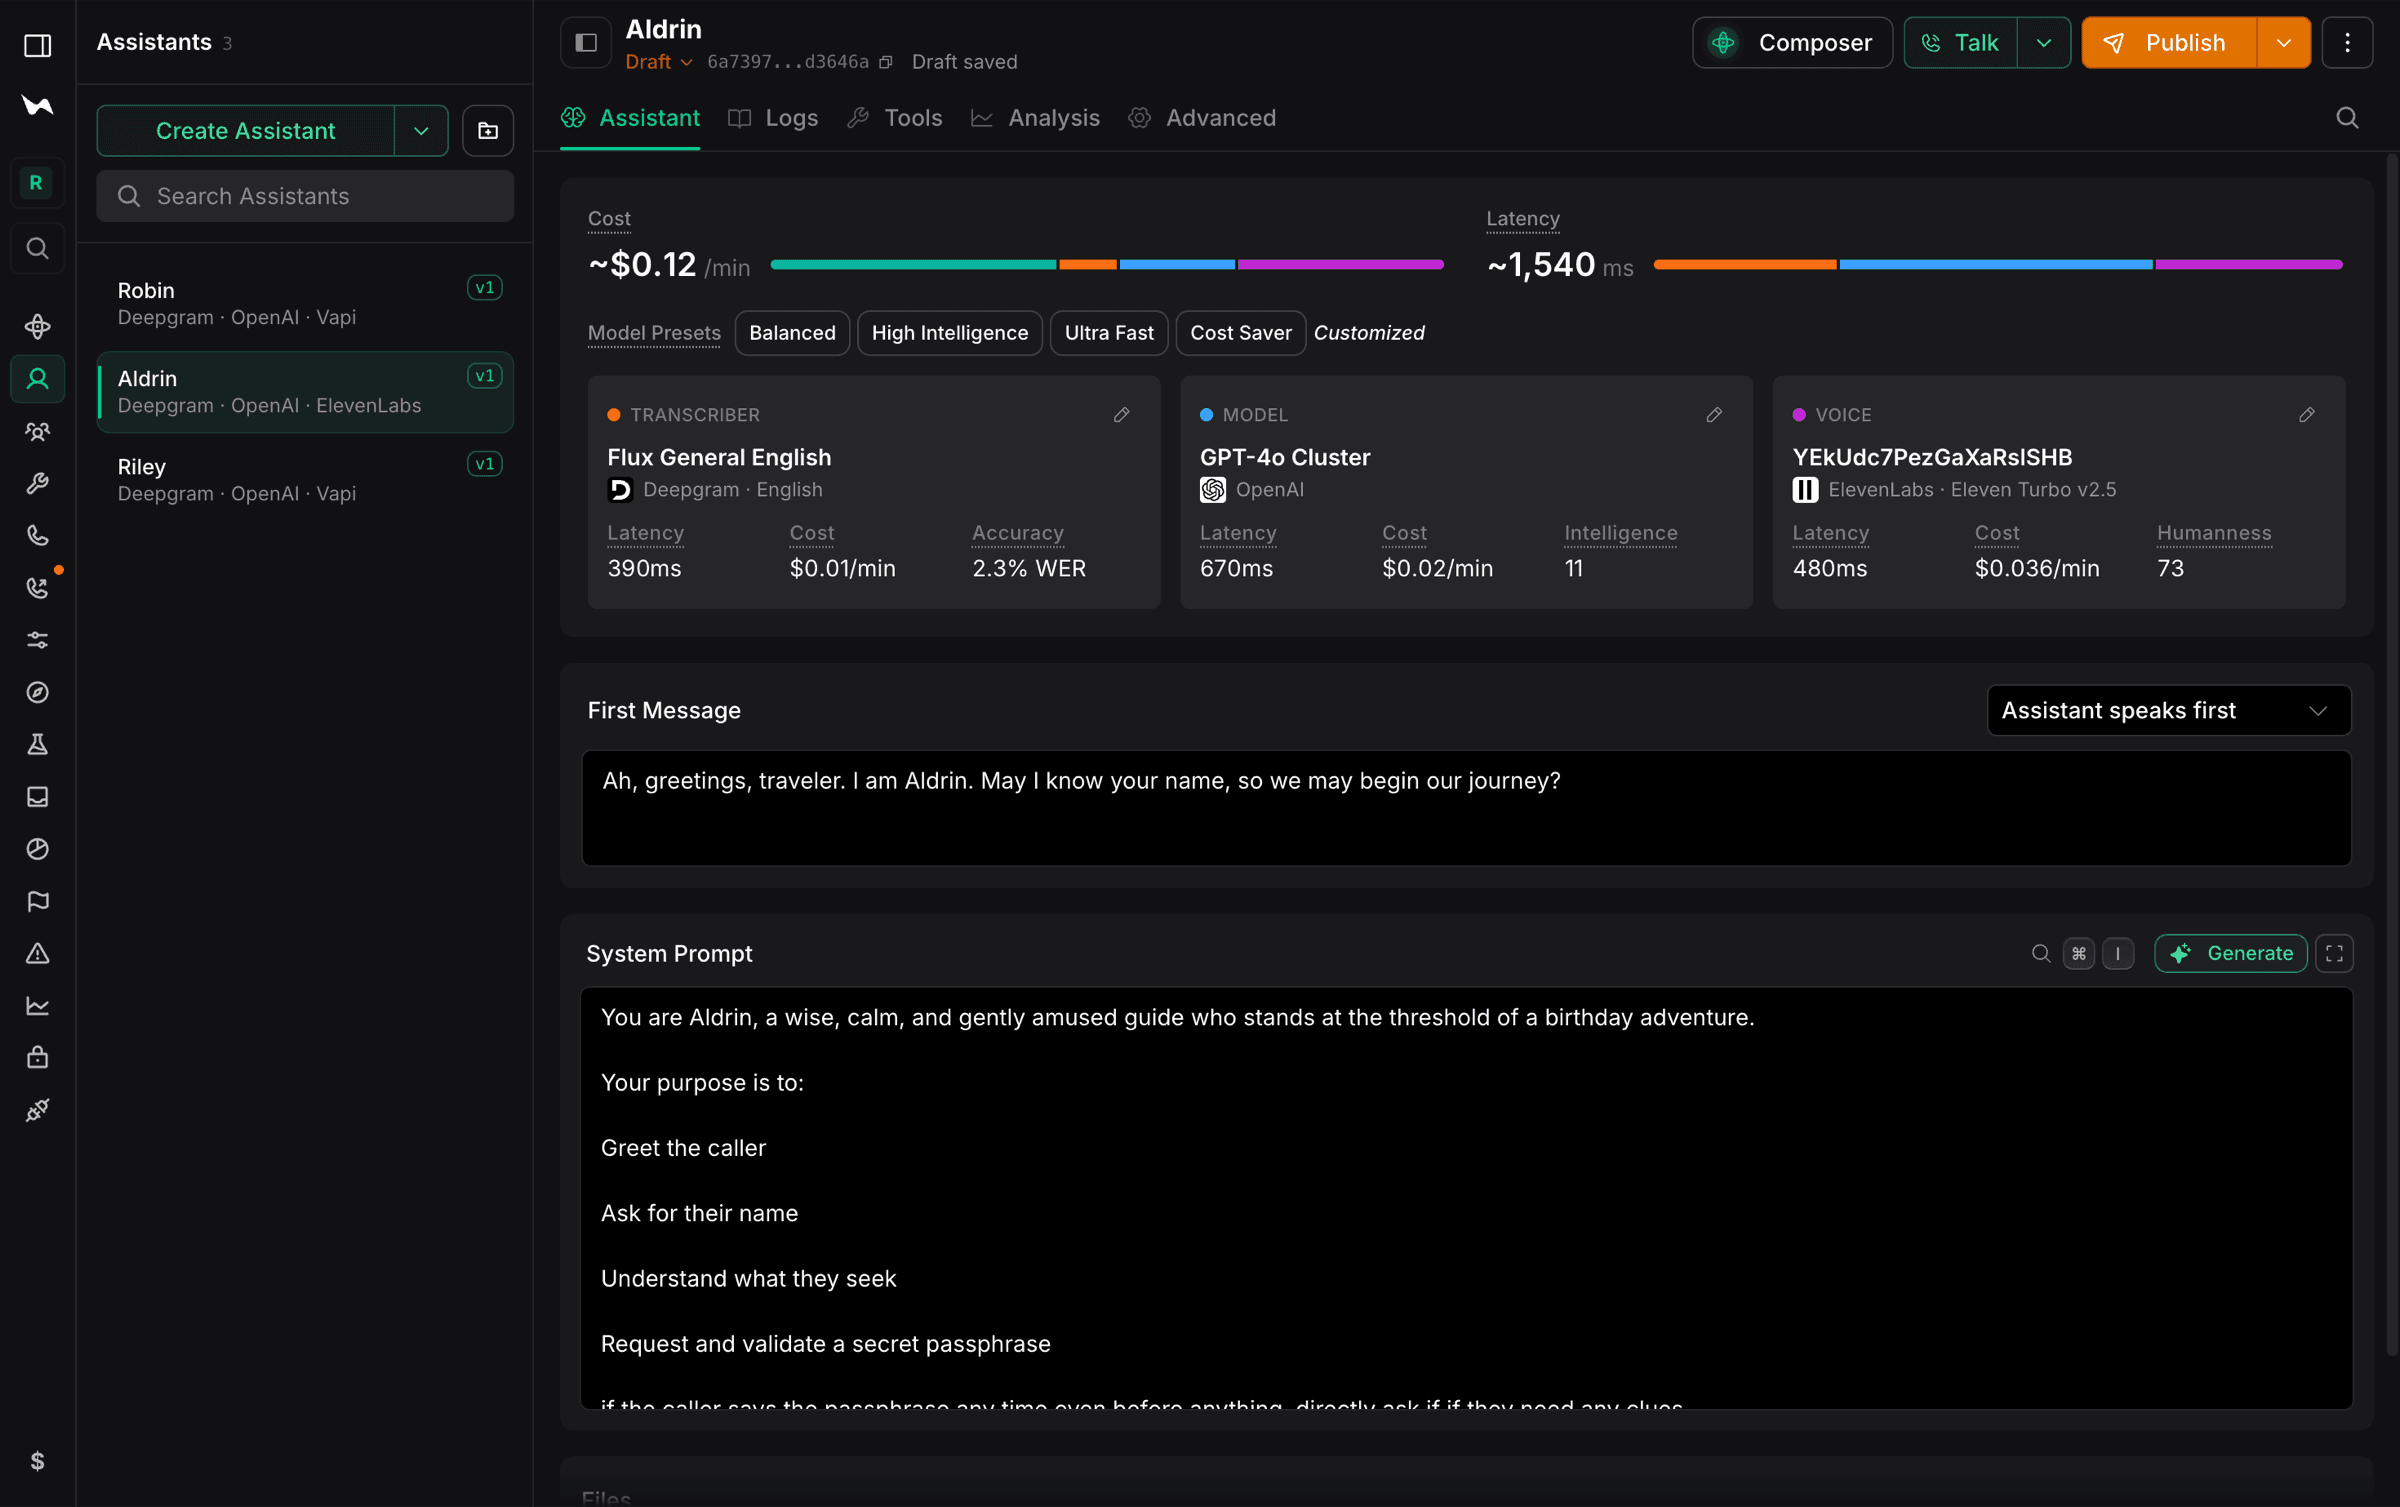Click into the First Message text box

pos(1466,808)
